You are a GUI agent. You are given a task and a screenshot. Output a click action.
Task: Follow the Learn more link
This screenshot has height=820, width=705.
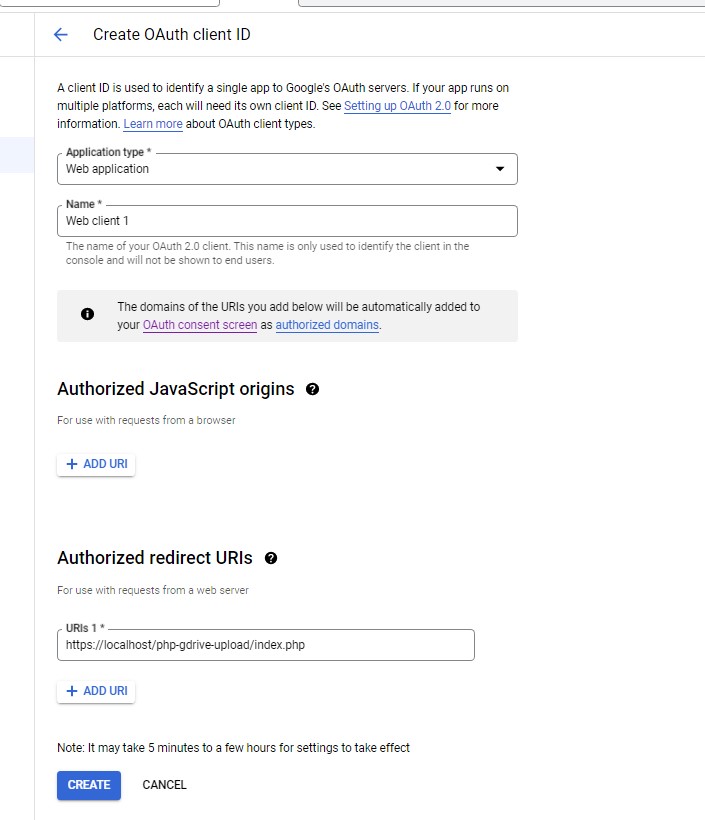click(x=153, y=124)
